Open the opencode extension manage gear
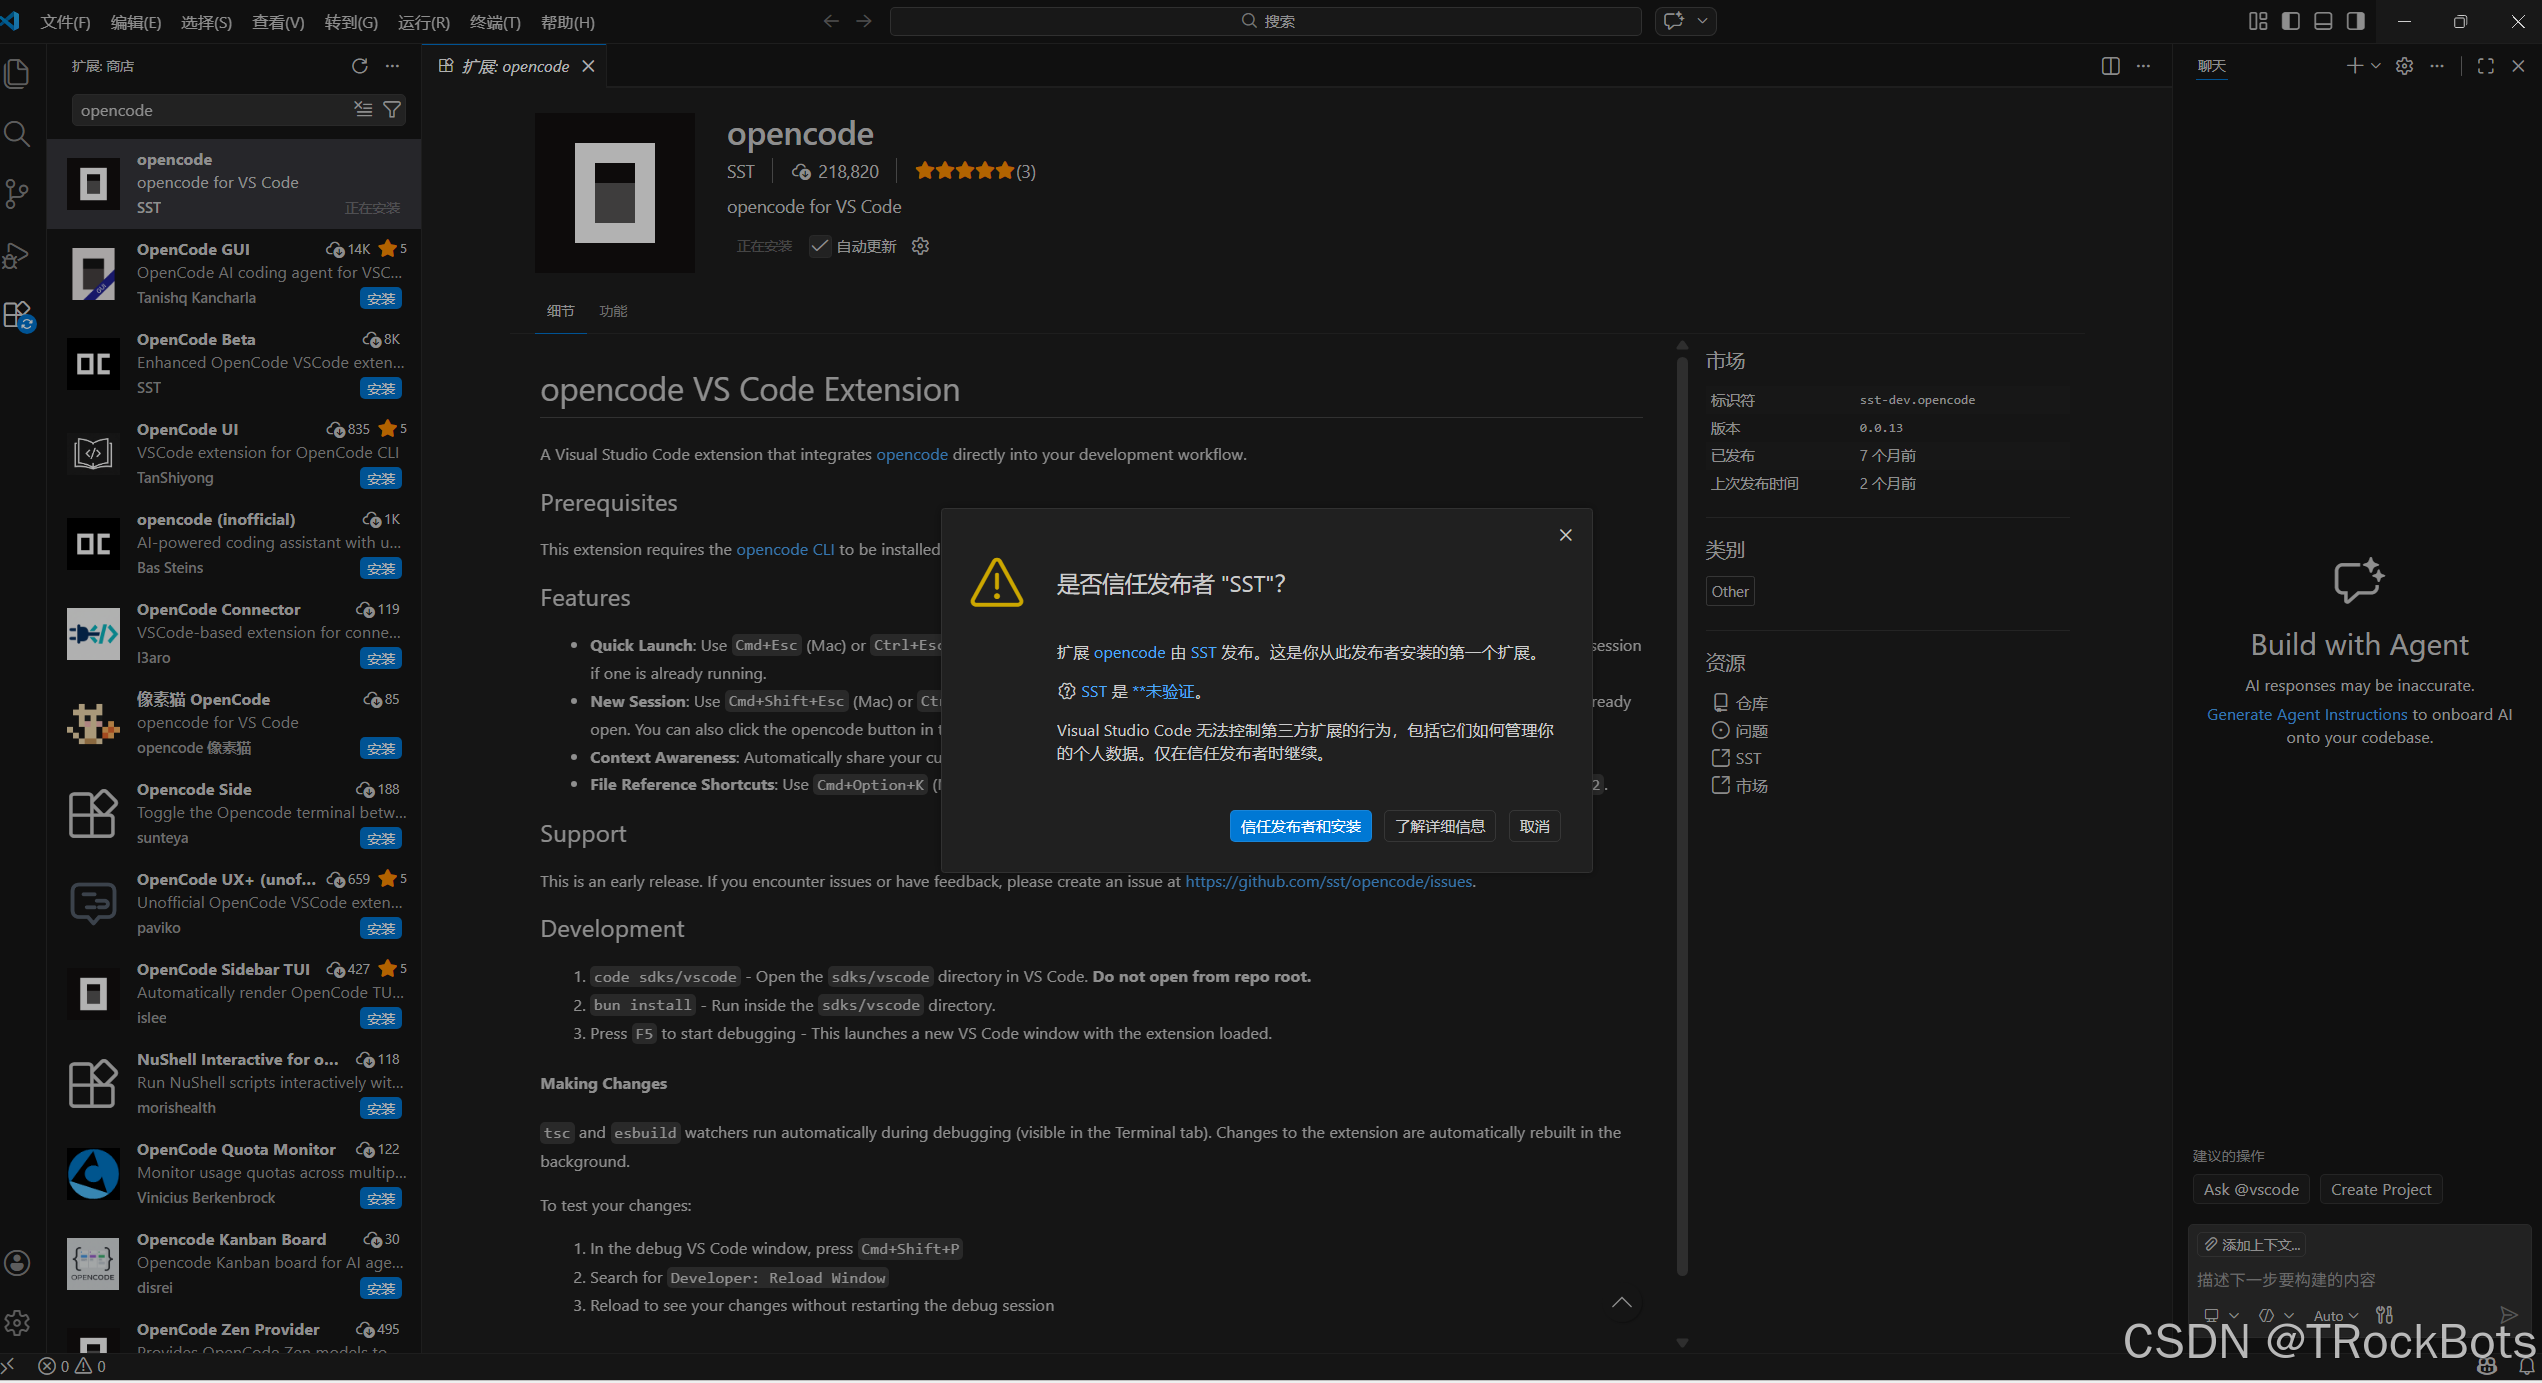The image size is (2542, 1383). click(x=920, y=246)
